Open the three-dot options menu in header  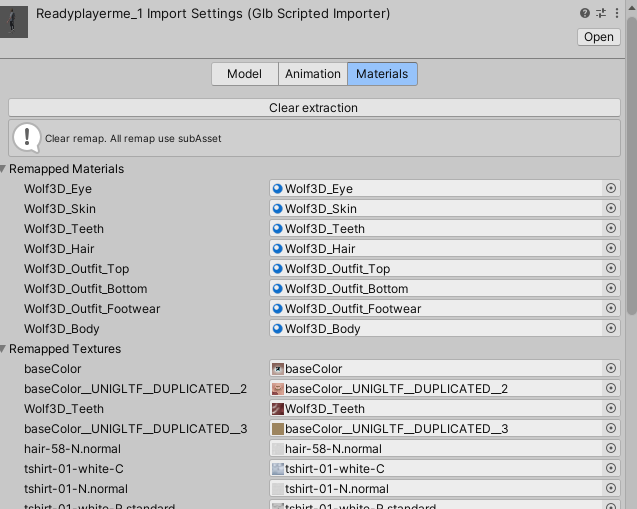[x=617, y=13]
